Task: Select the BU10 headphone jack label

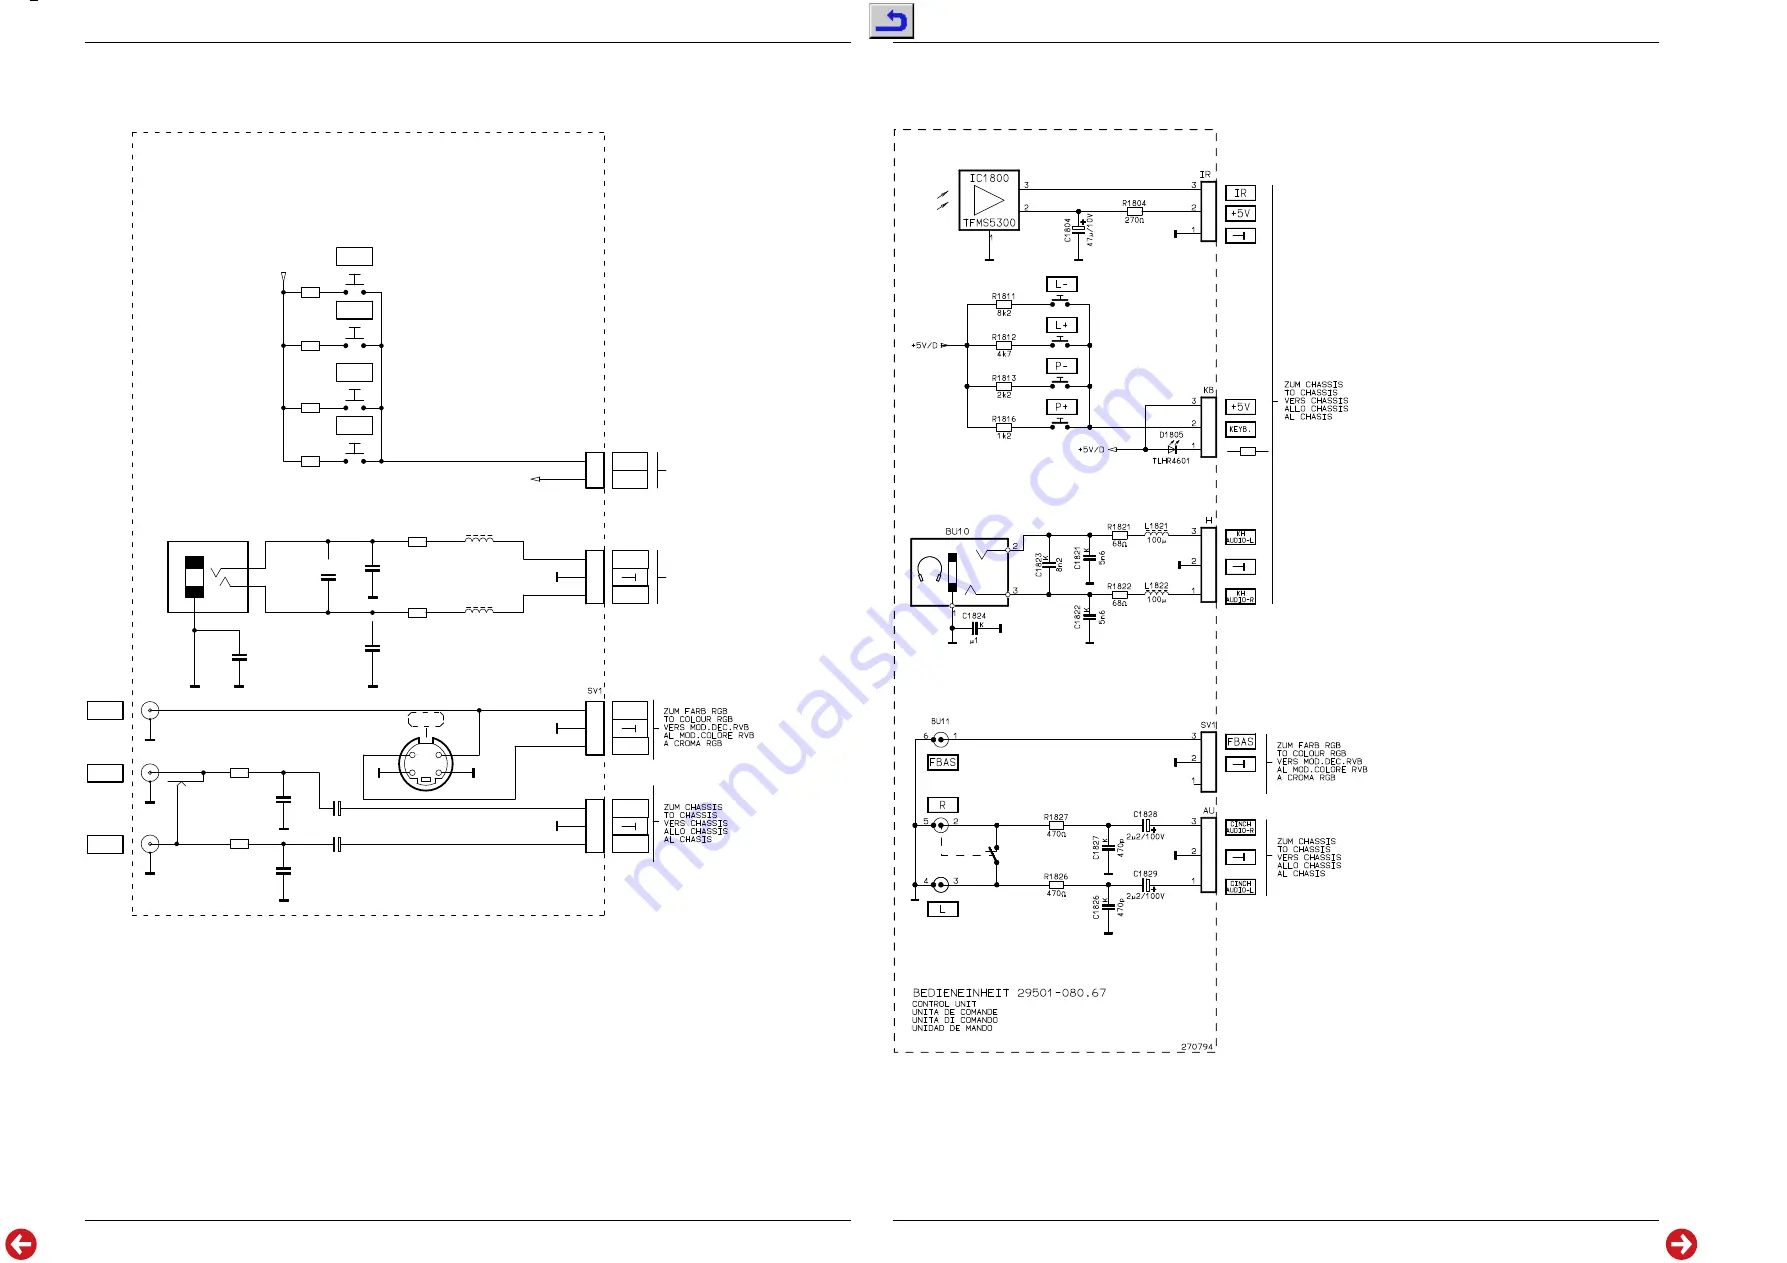Action: pos(957,531)
